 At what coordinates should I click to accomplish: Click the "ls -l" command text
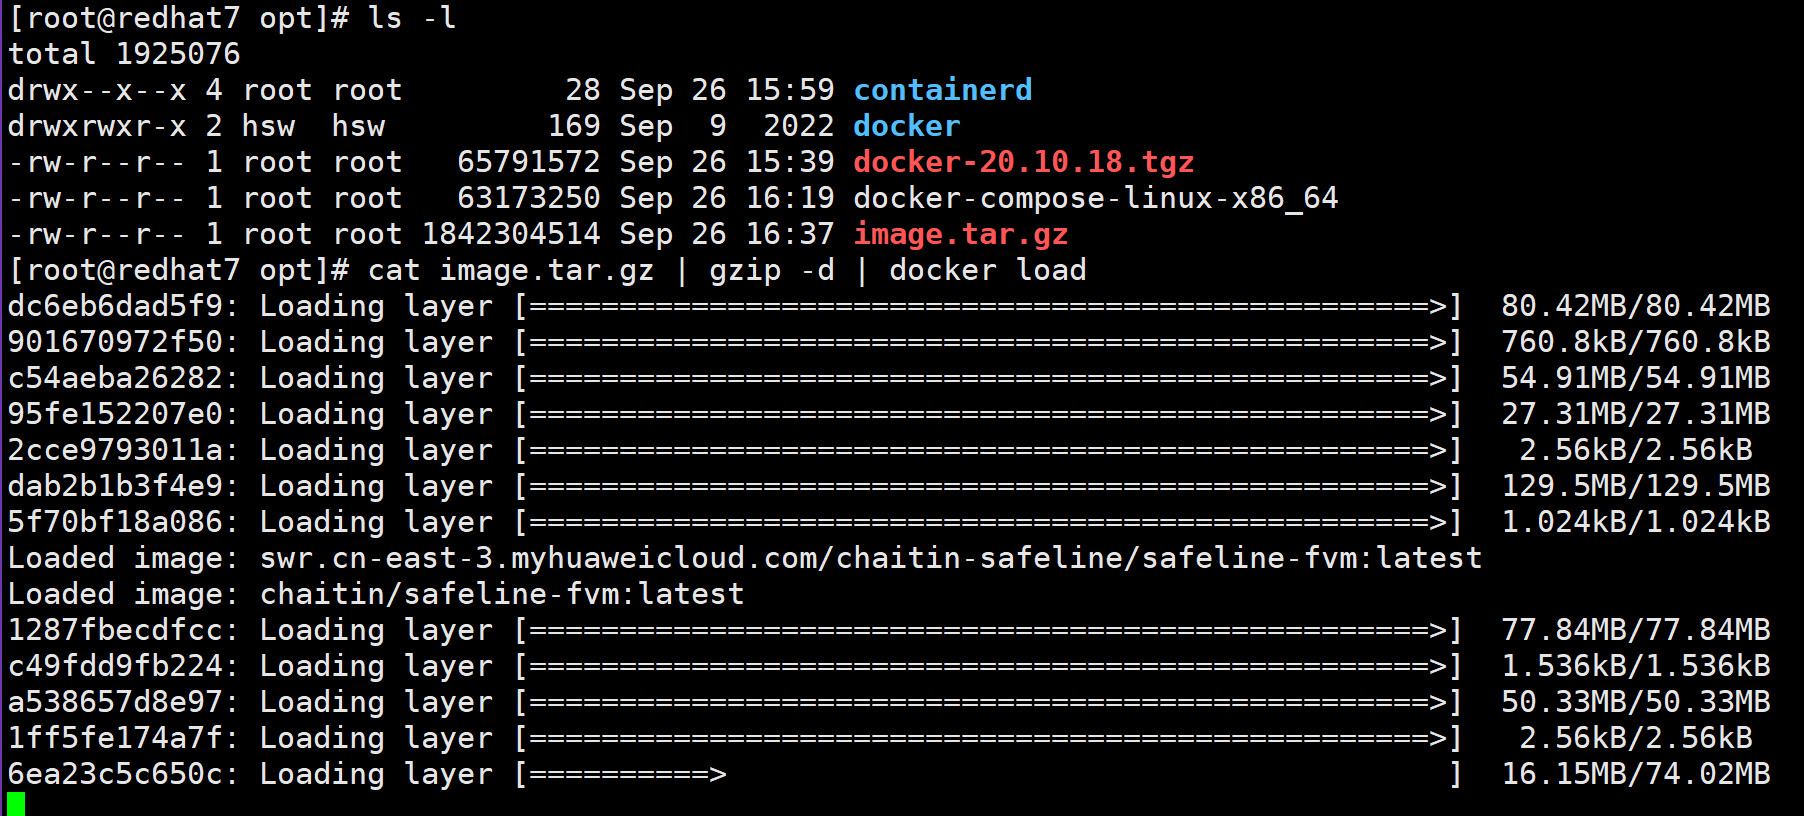pyautogui.click(x=412, y=18)
